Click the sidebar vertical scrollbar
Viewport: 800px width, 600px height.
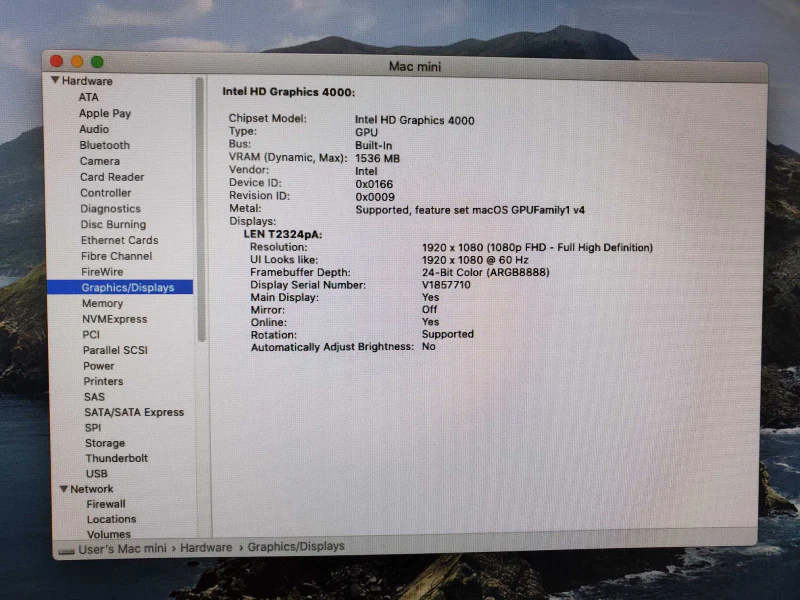pos(201,209)
